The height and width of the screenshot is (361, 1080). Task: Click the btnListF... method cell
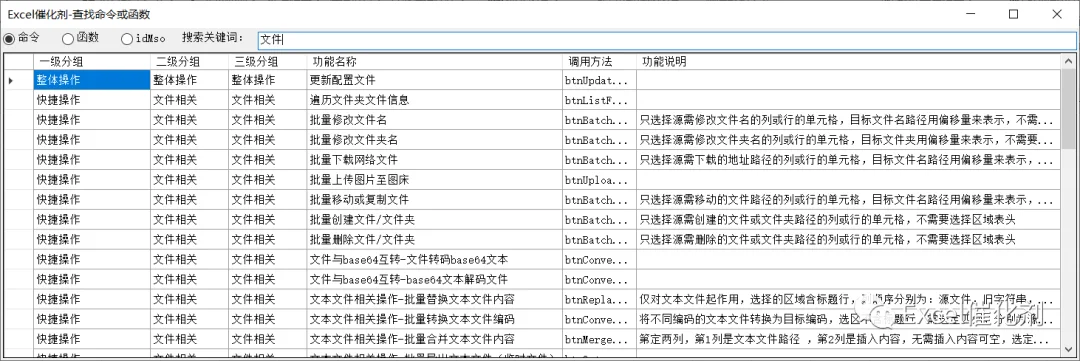pos(599,100)
